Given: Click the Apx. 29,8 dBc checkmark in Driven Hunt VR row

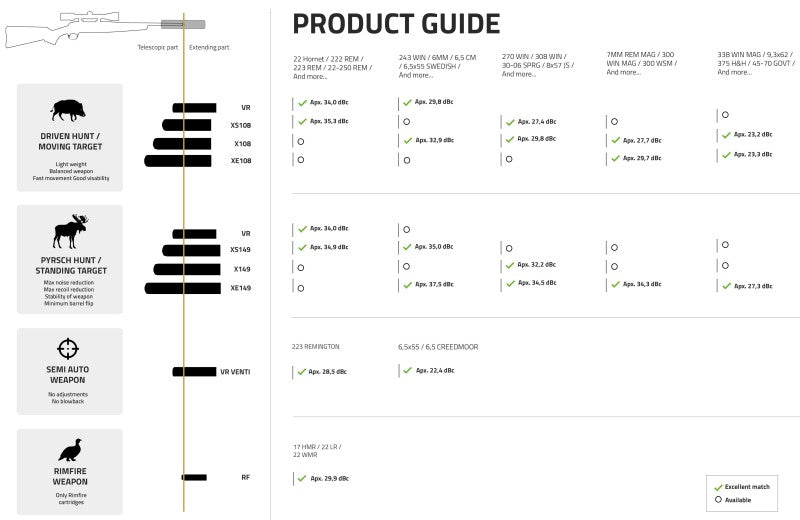Looking at the screenshot, I should pyautogui.click(x=406, y=103).
